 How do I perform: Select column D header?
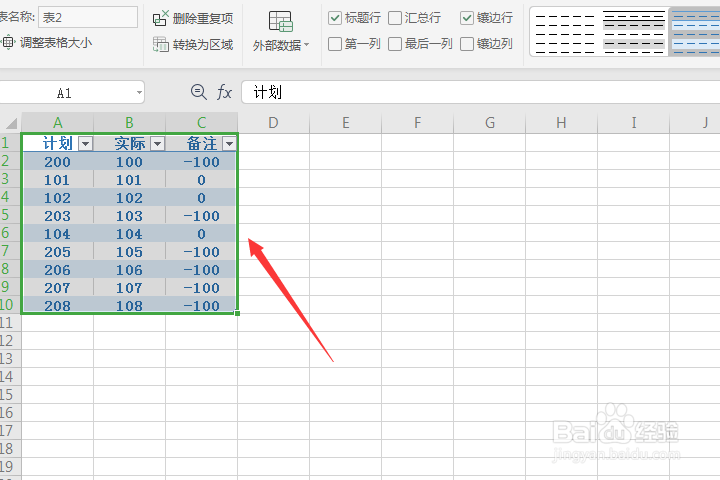[x=274, y=123]
